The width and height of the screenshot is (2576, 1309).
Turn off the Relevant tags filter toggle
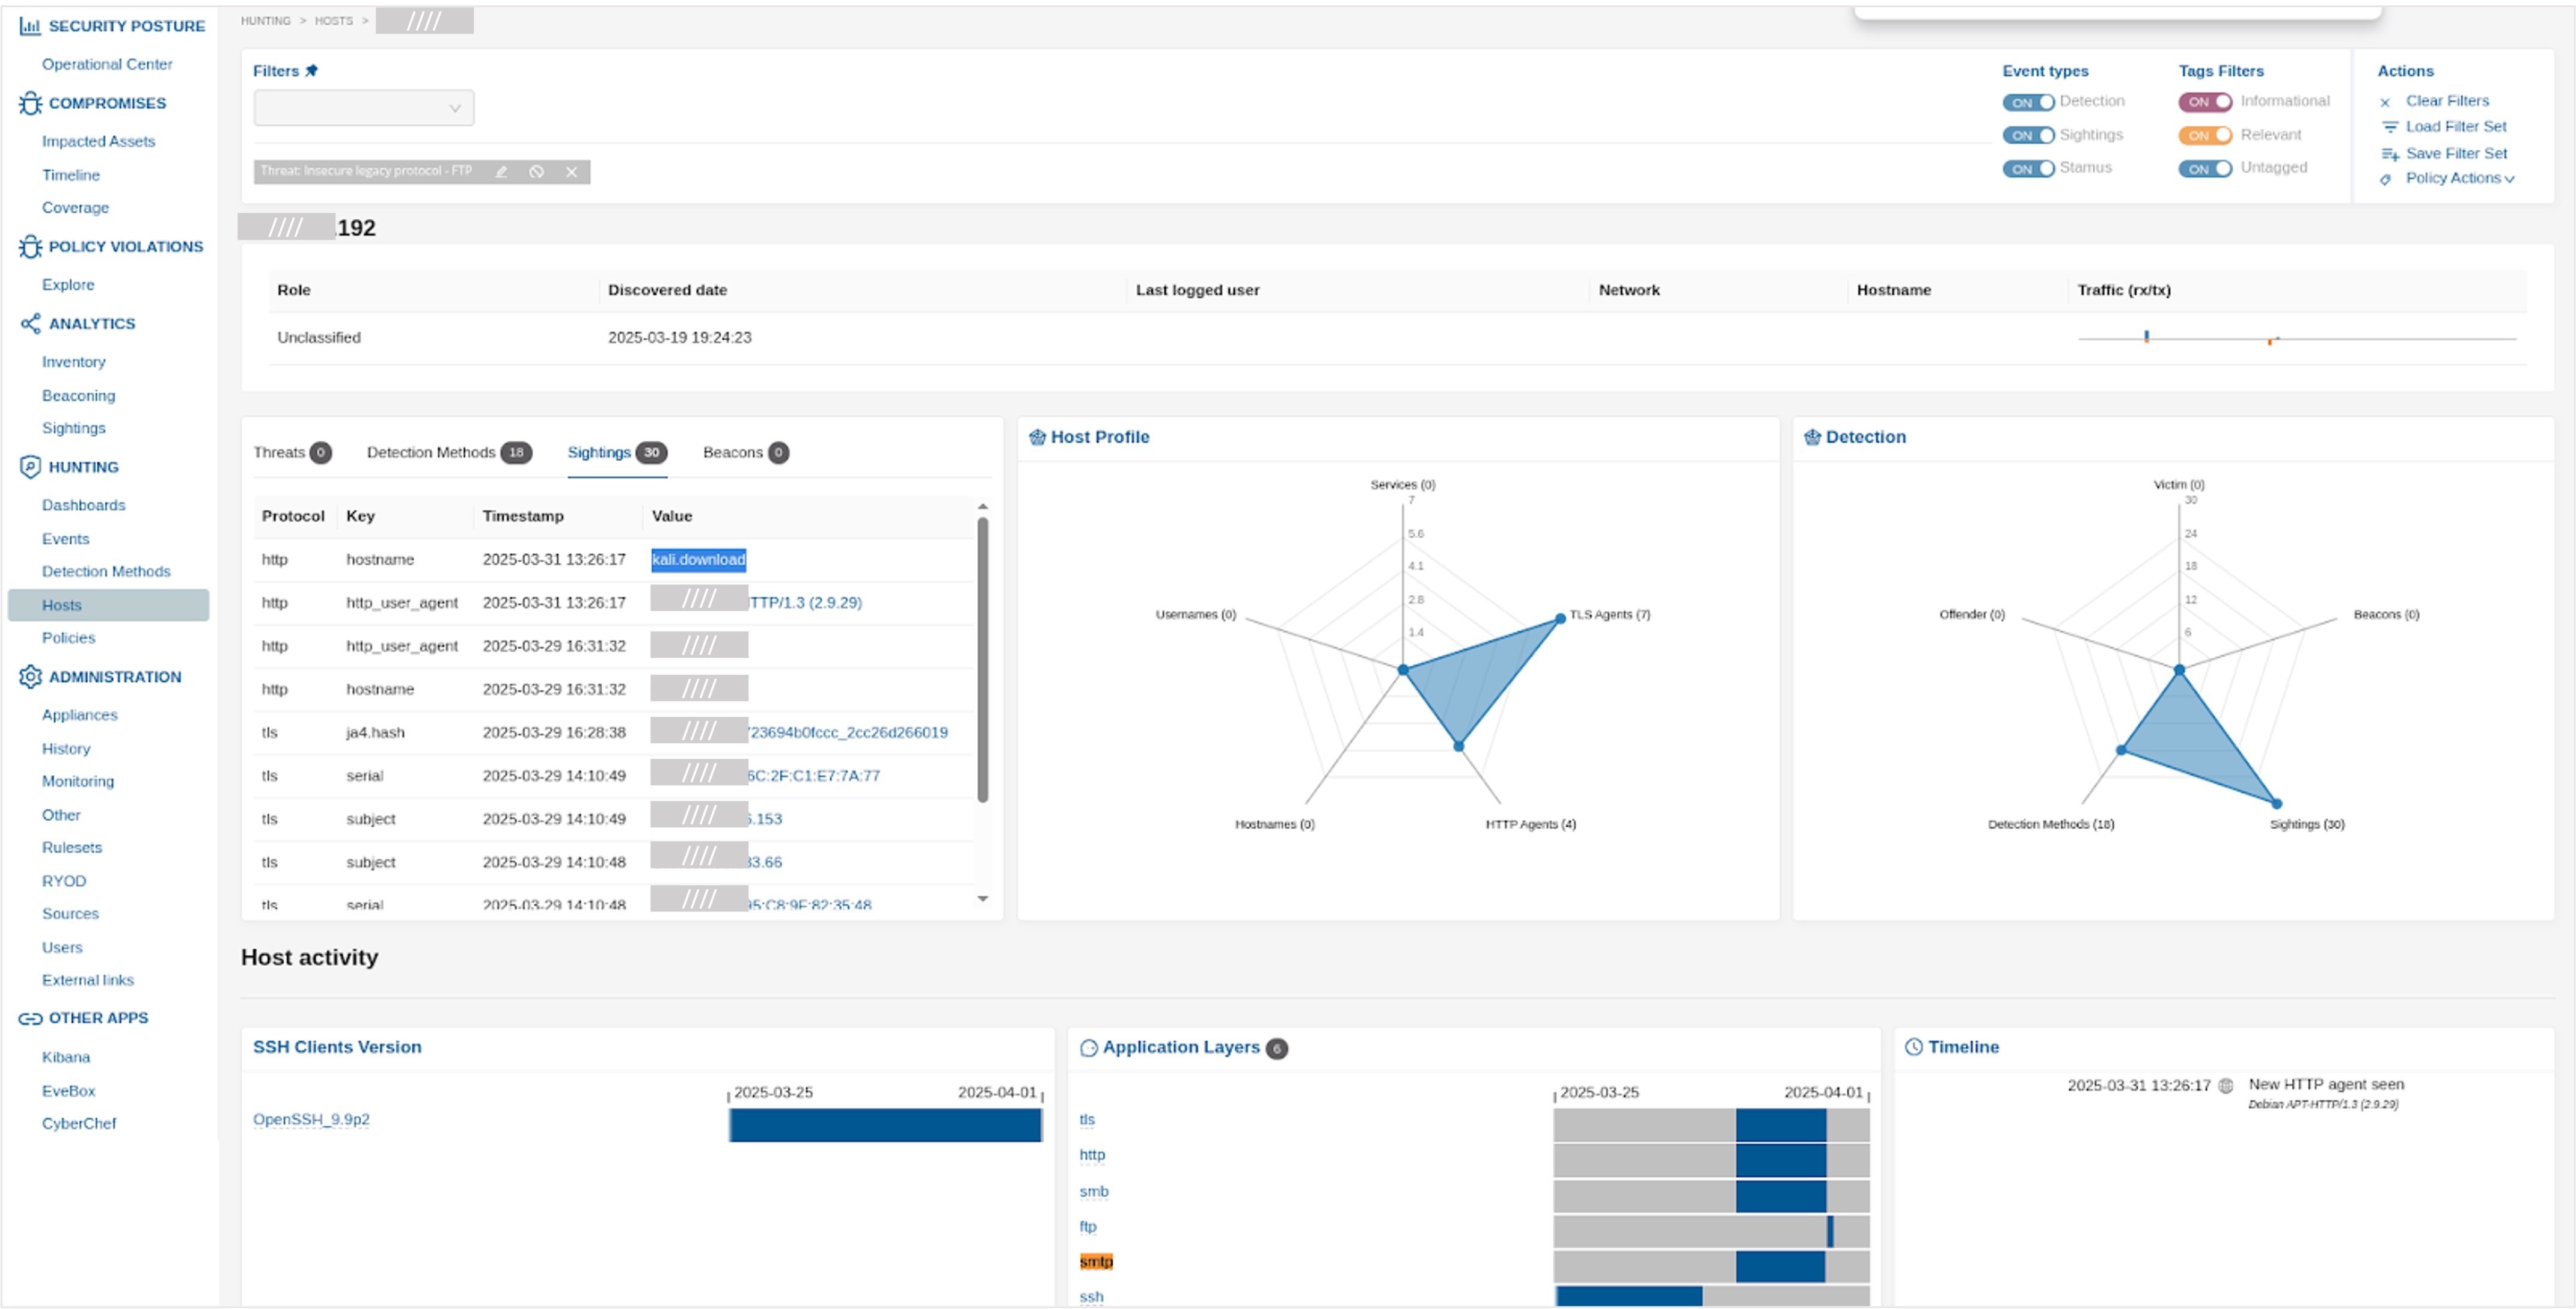(x=2205, y=134)
